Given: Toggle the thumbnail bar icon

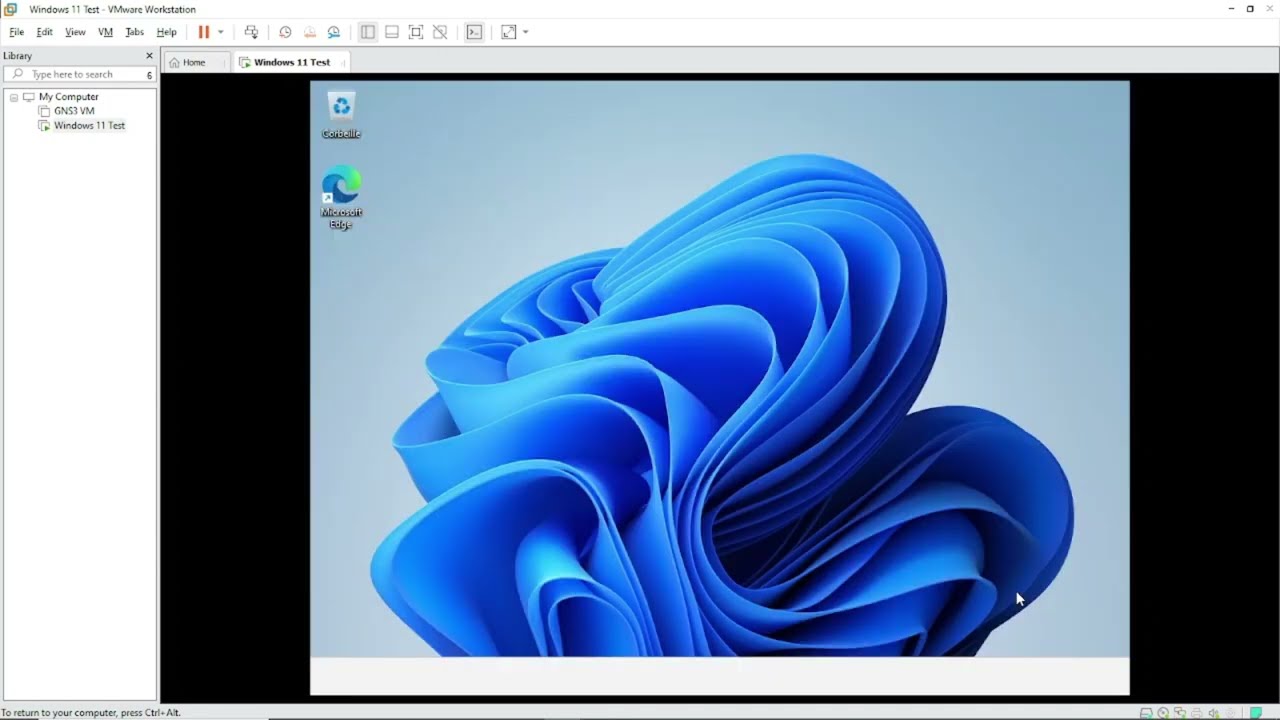Looking at the screenshot, I should pyautogui.click(x=392, y=32).
